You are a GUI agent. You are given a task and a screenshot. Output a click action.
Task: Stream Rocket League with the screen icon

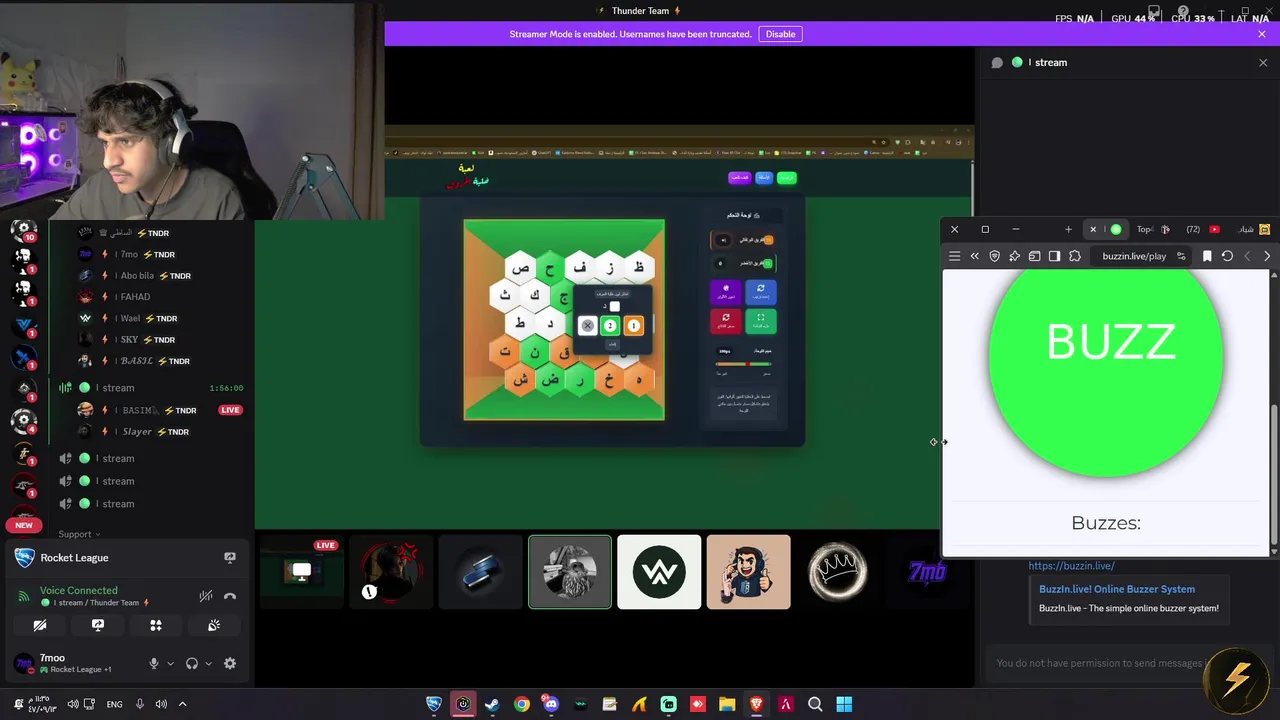pyautogui.click(x=230, y=558)
